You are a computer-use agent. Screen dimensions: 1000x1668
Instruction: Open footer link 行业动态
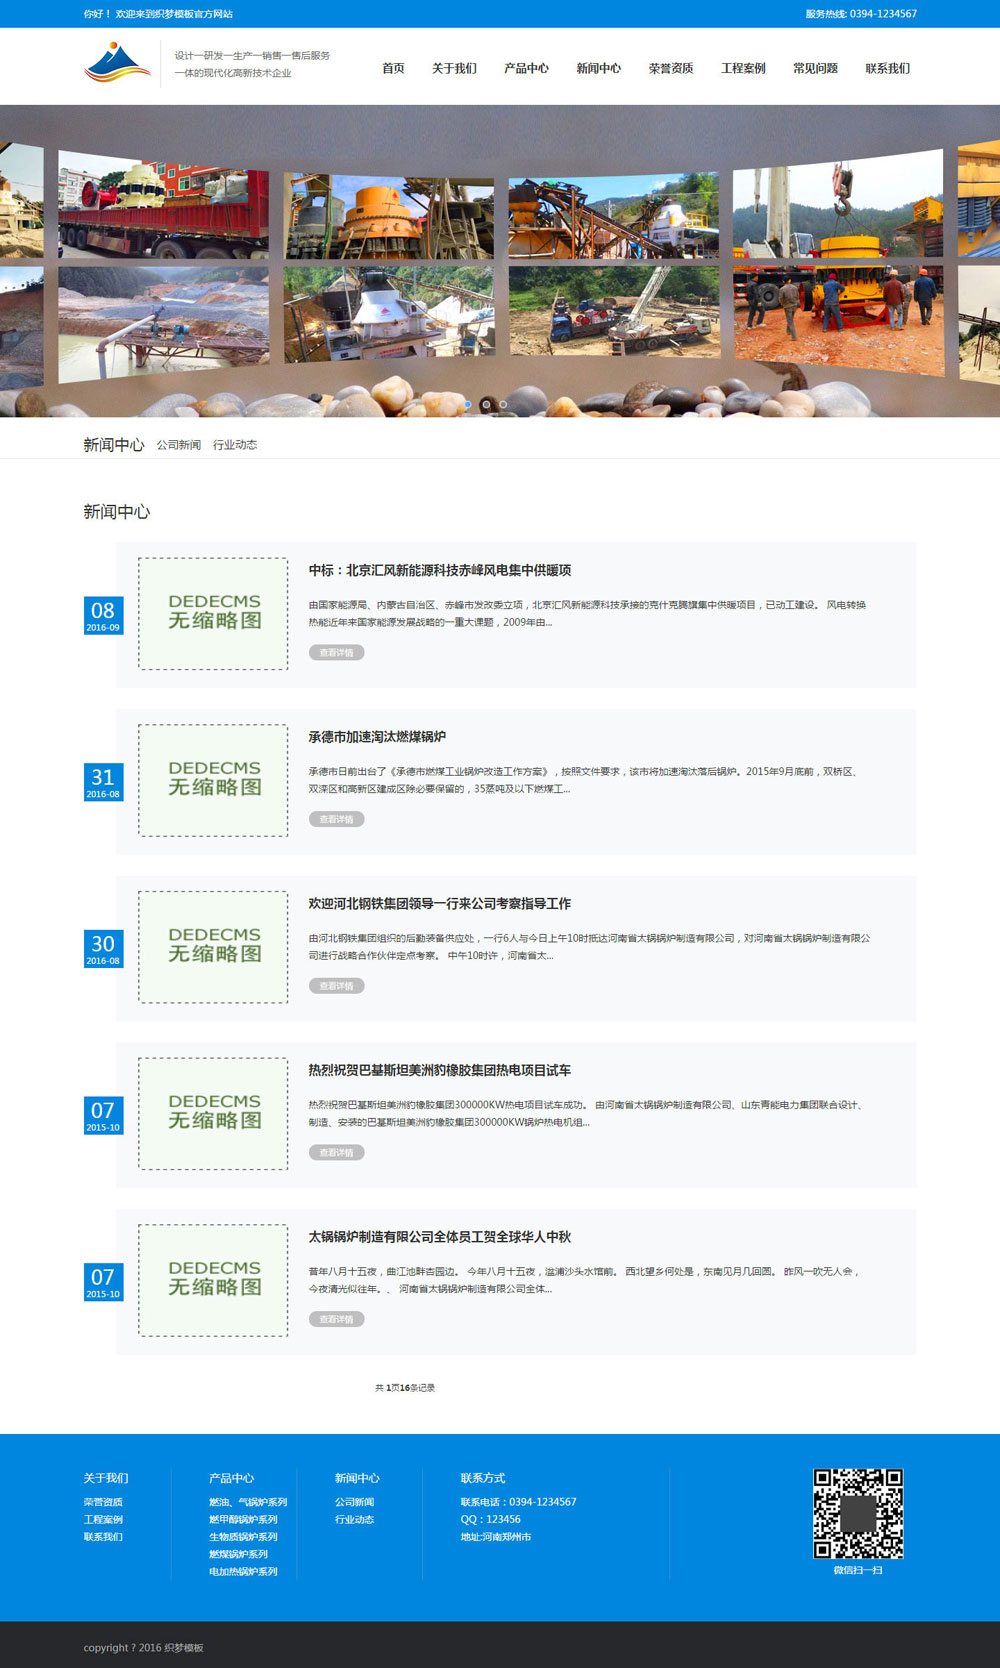354,1520
